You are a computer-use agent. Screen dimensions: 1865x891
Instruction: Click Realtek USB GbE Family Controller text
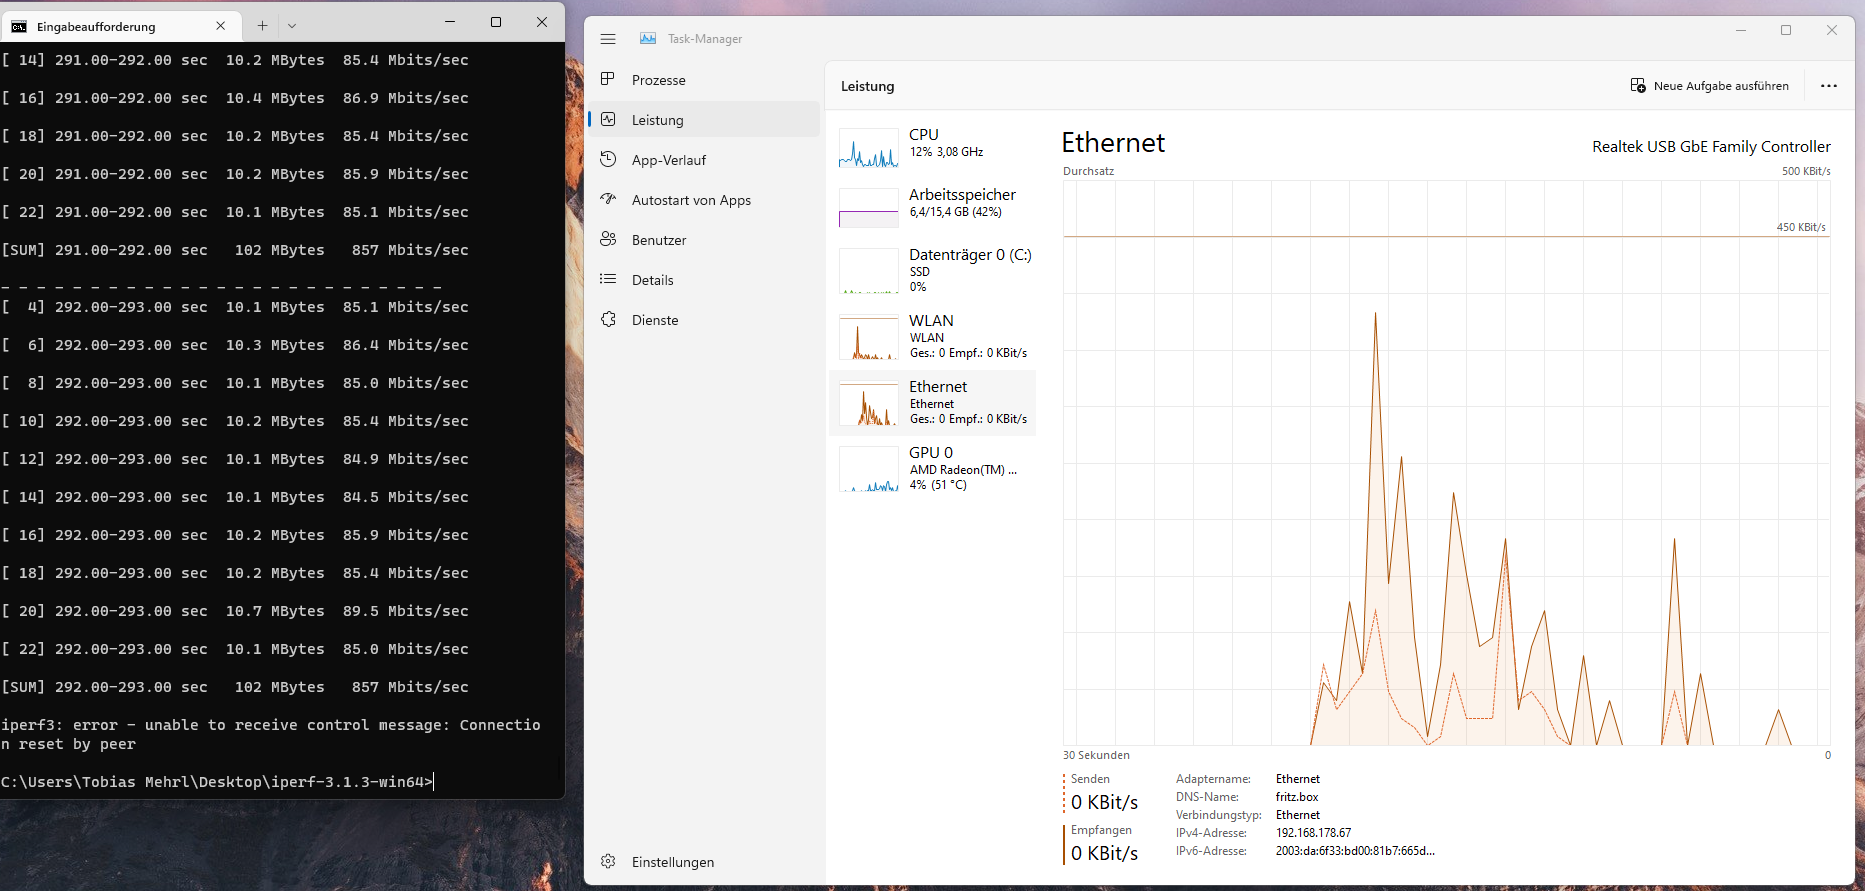1711,146
